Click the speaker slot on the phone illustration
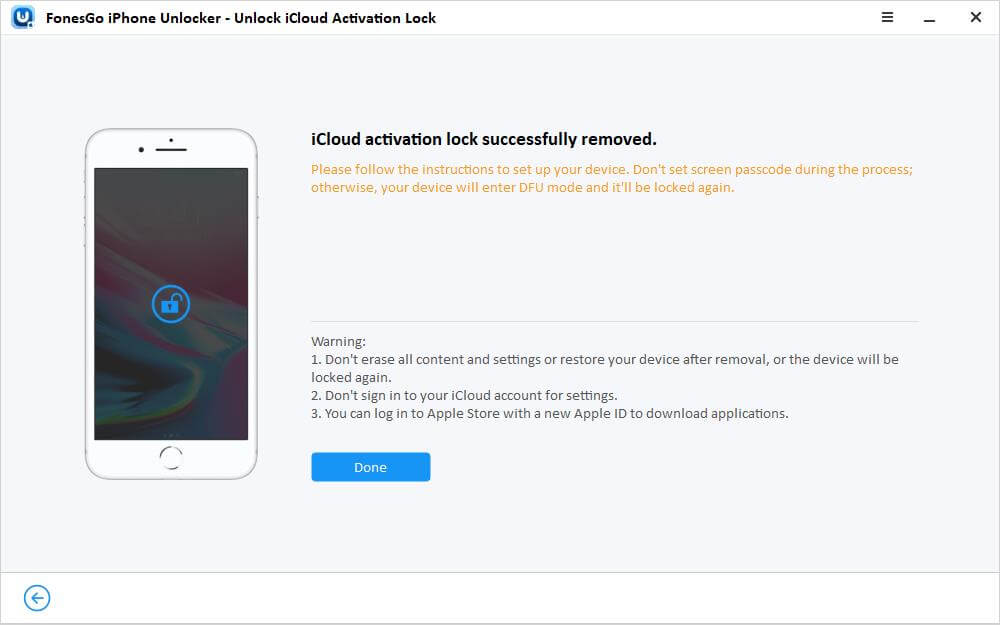The image size is (1000, 625). coord(170,148)
